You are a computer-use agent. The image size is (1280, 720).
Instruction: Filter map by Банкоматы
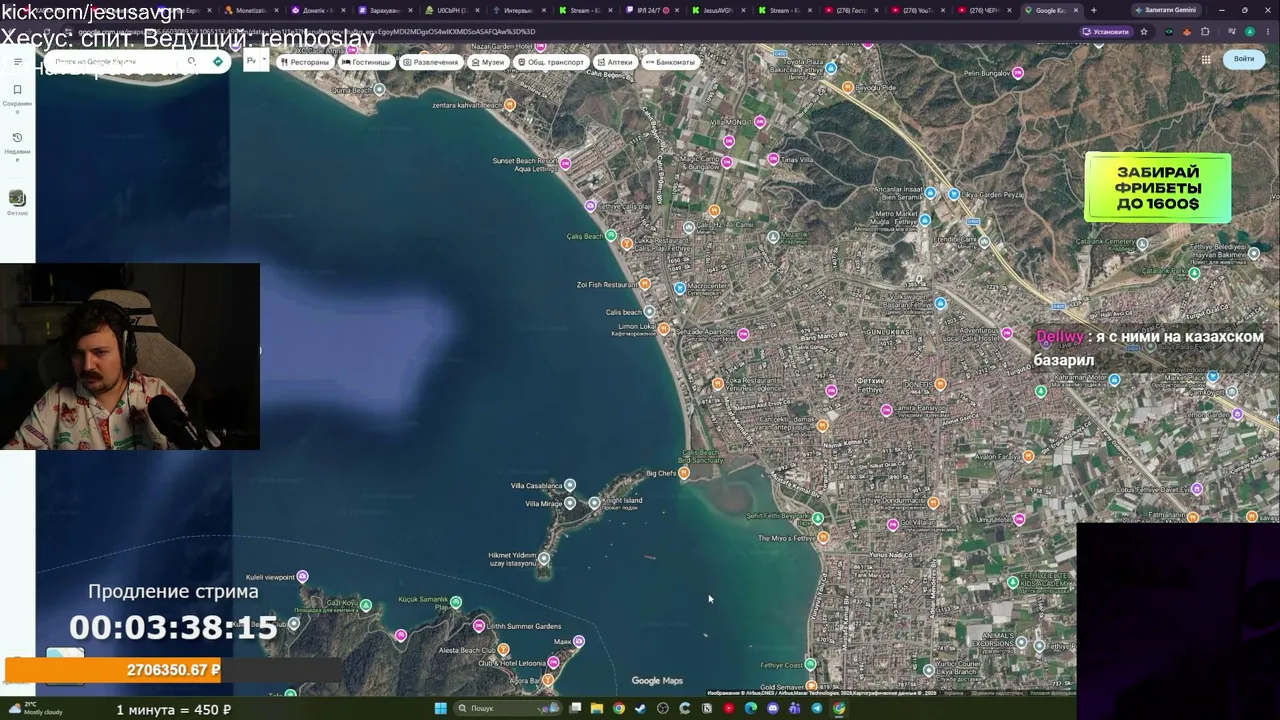pos(670,62)
